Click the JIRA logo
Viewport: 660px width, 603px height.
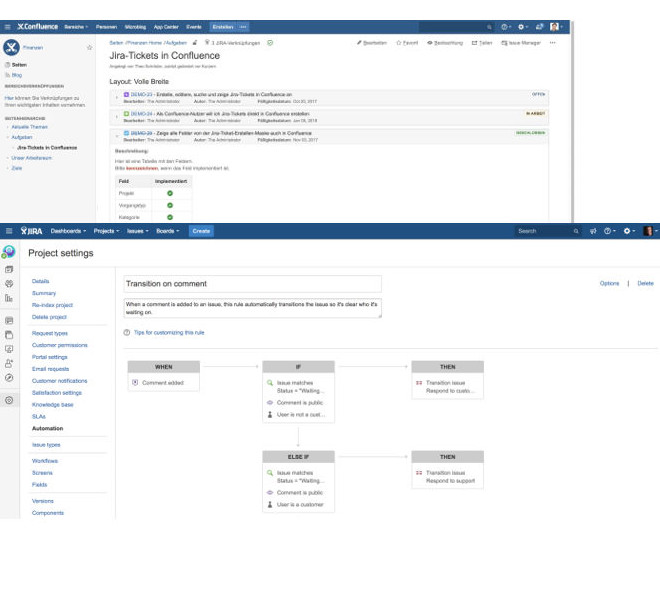click(x=32, y=231)
